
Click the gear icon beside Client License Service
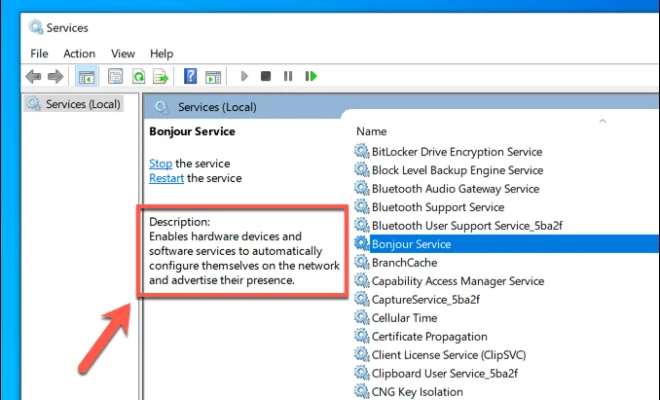362,354
